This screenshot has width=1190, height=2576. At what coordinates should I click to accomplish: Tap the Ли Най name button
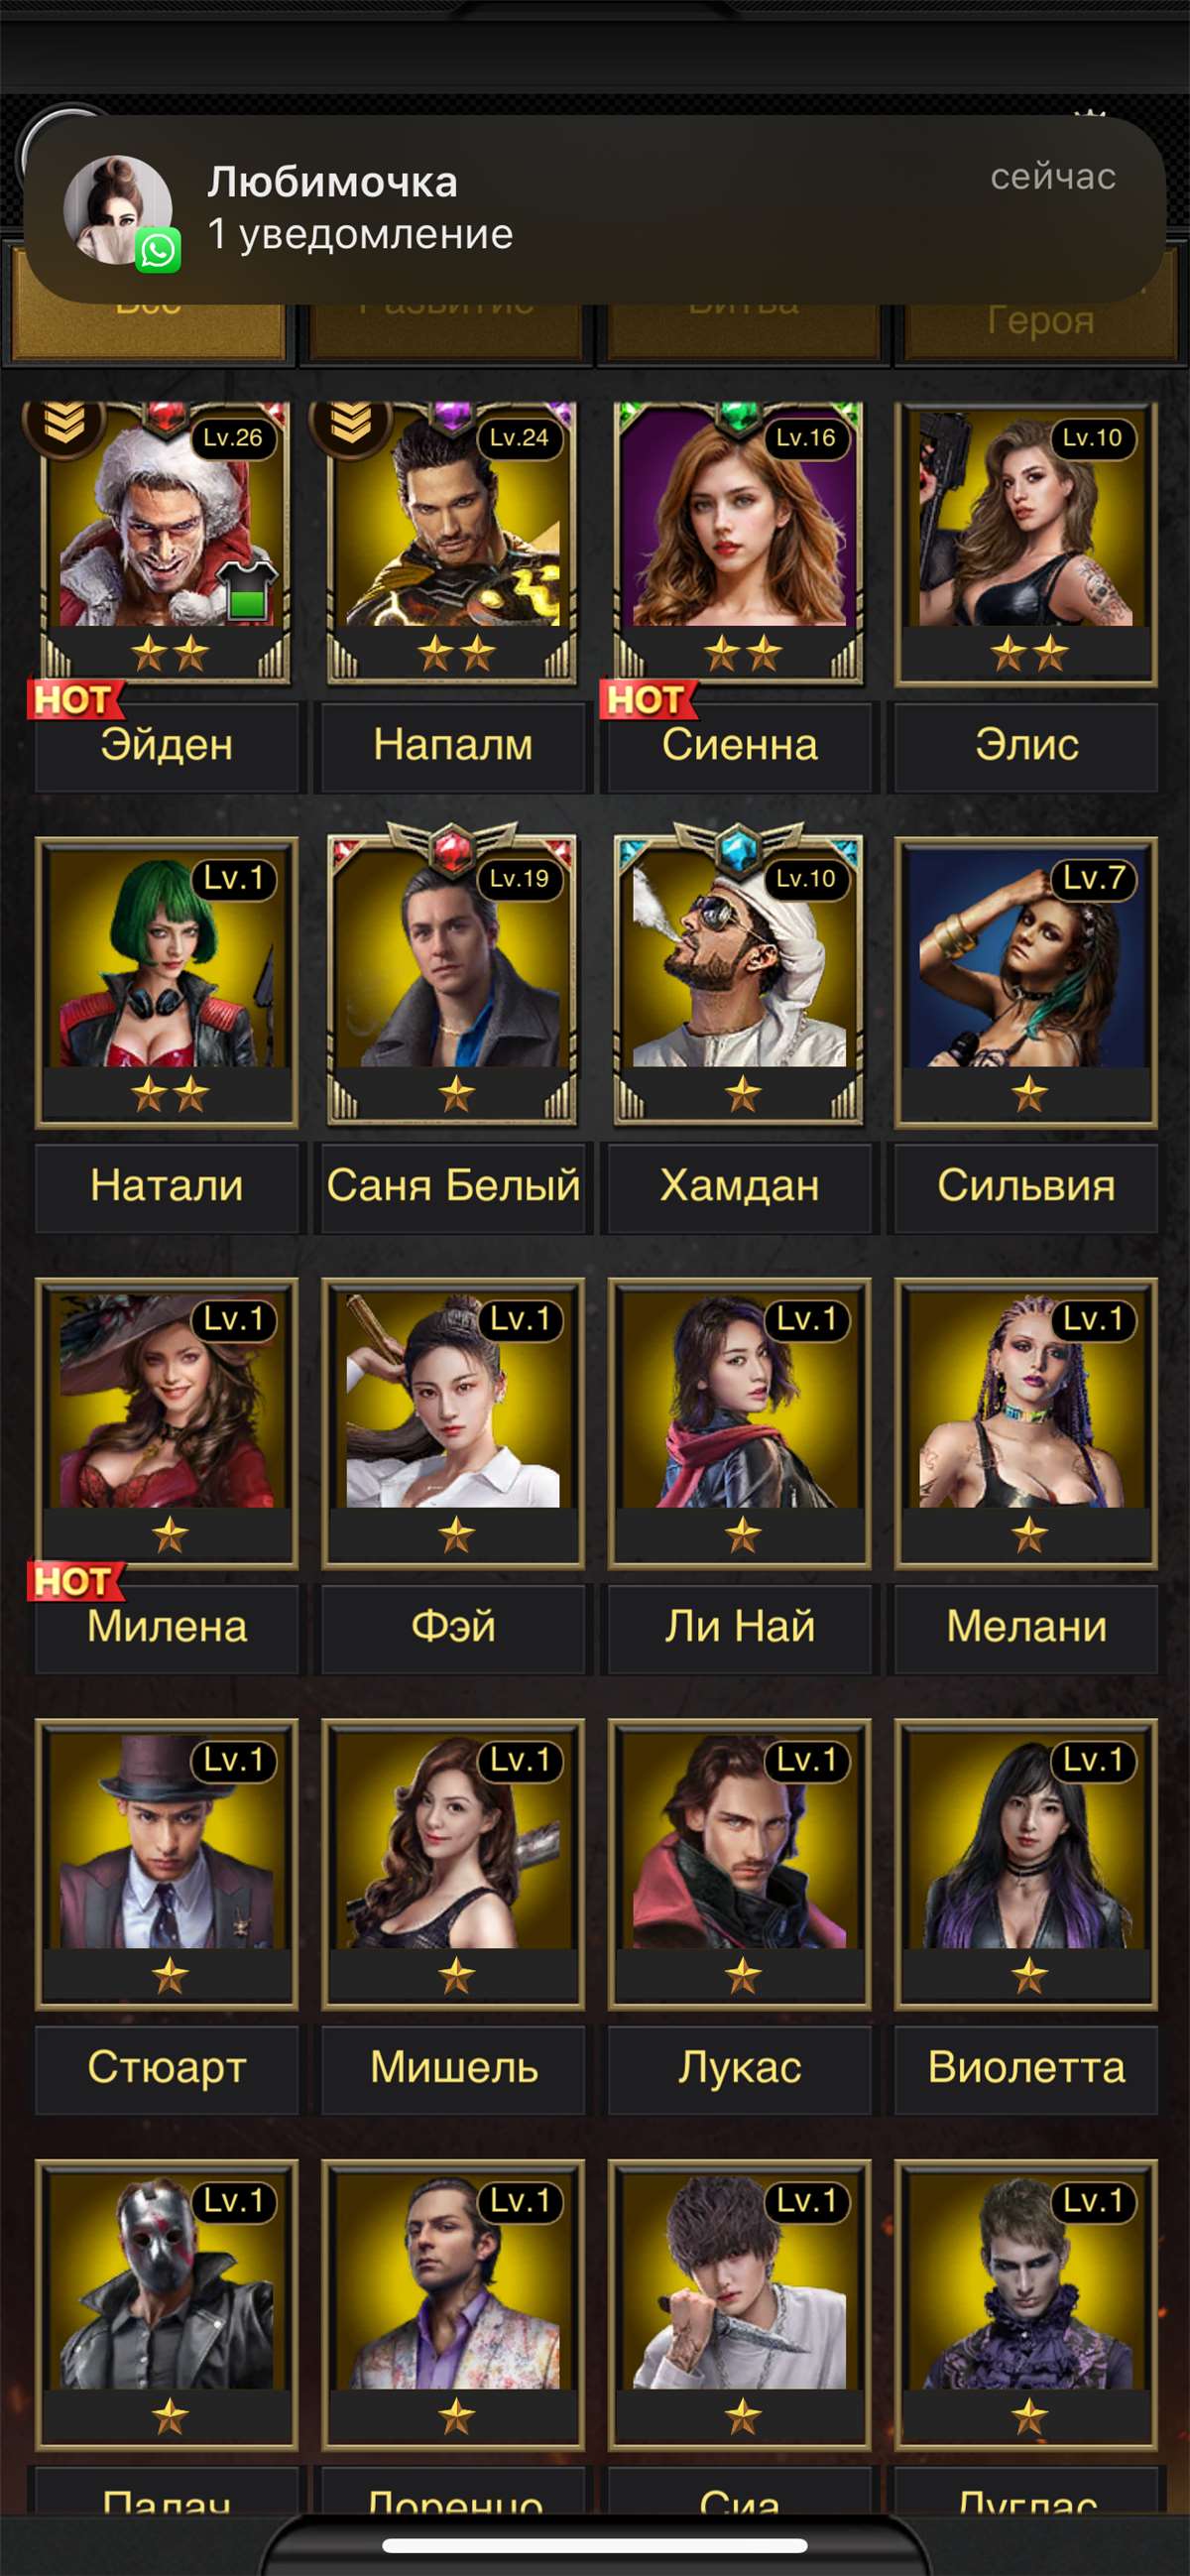coord(740,1627)
